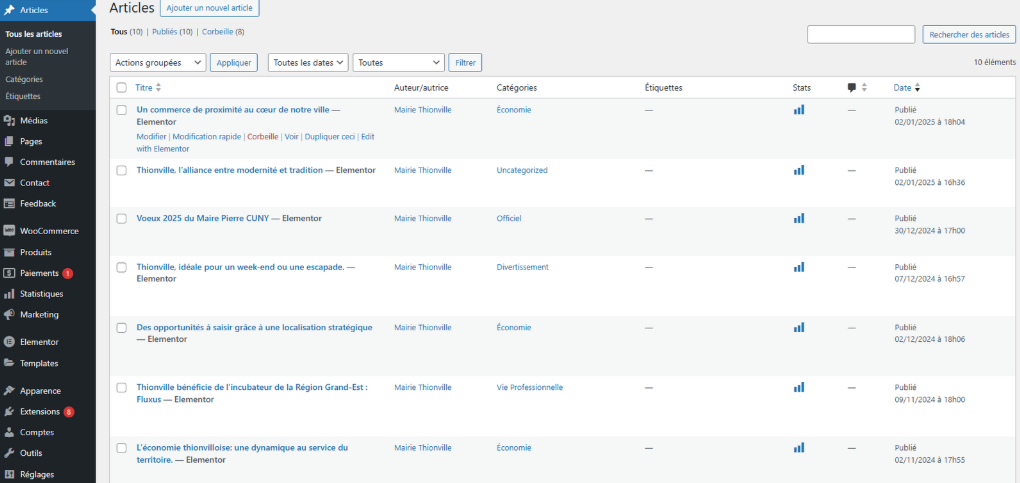Click the Templates folder icon
Screen dimensions: 1020x483
point(9,363)
